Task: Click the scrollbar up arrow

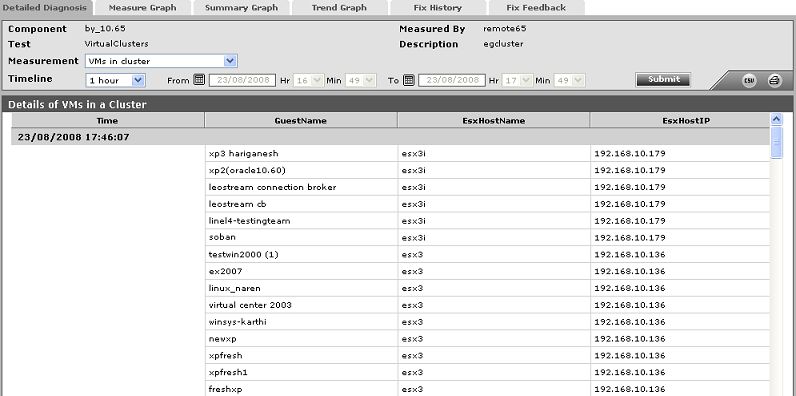Action: tap(776, 119)
